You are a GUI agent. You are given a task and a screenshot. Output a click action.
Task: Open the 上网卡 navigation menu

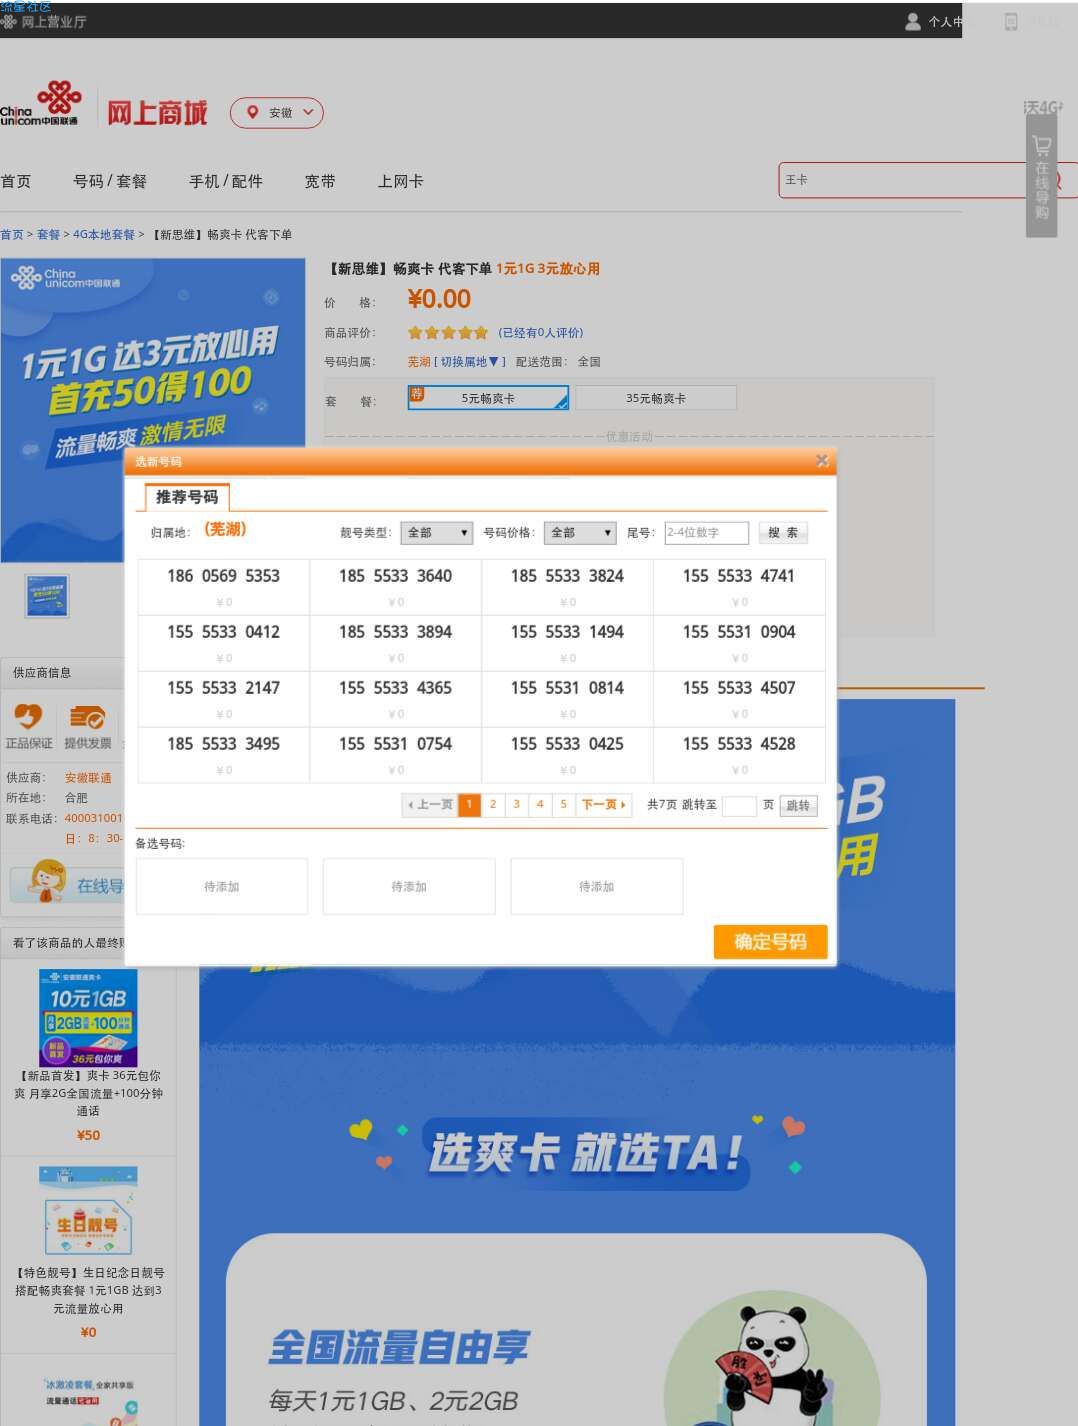pos(400,181)
